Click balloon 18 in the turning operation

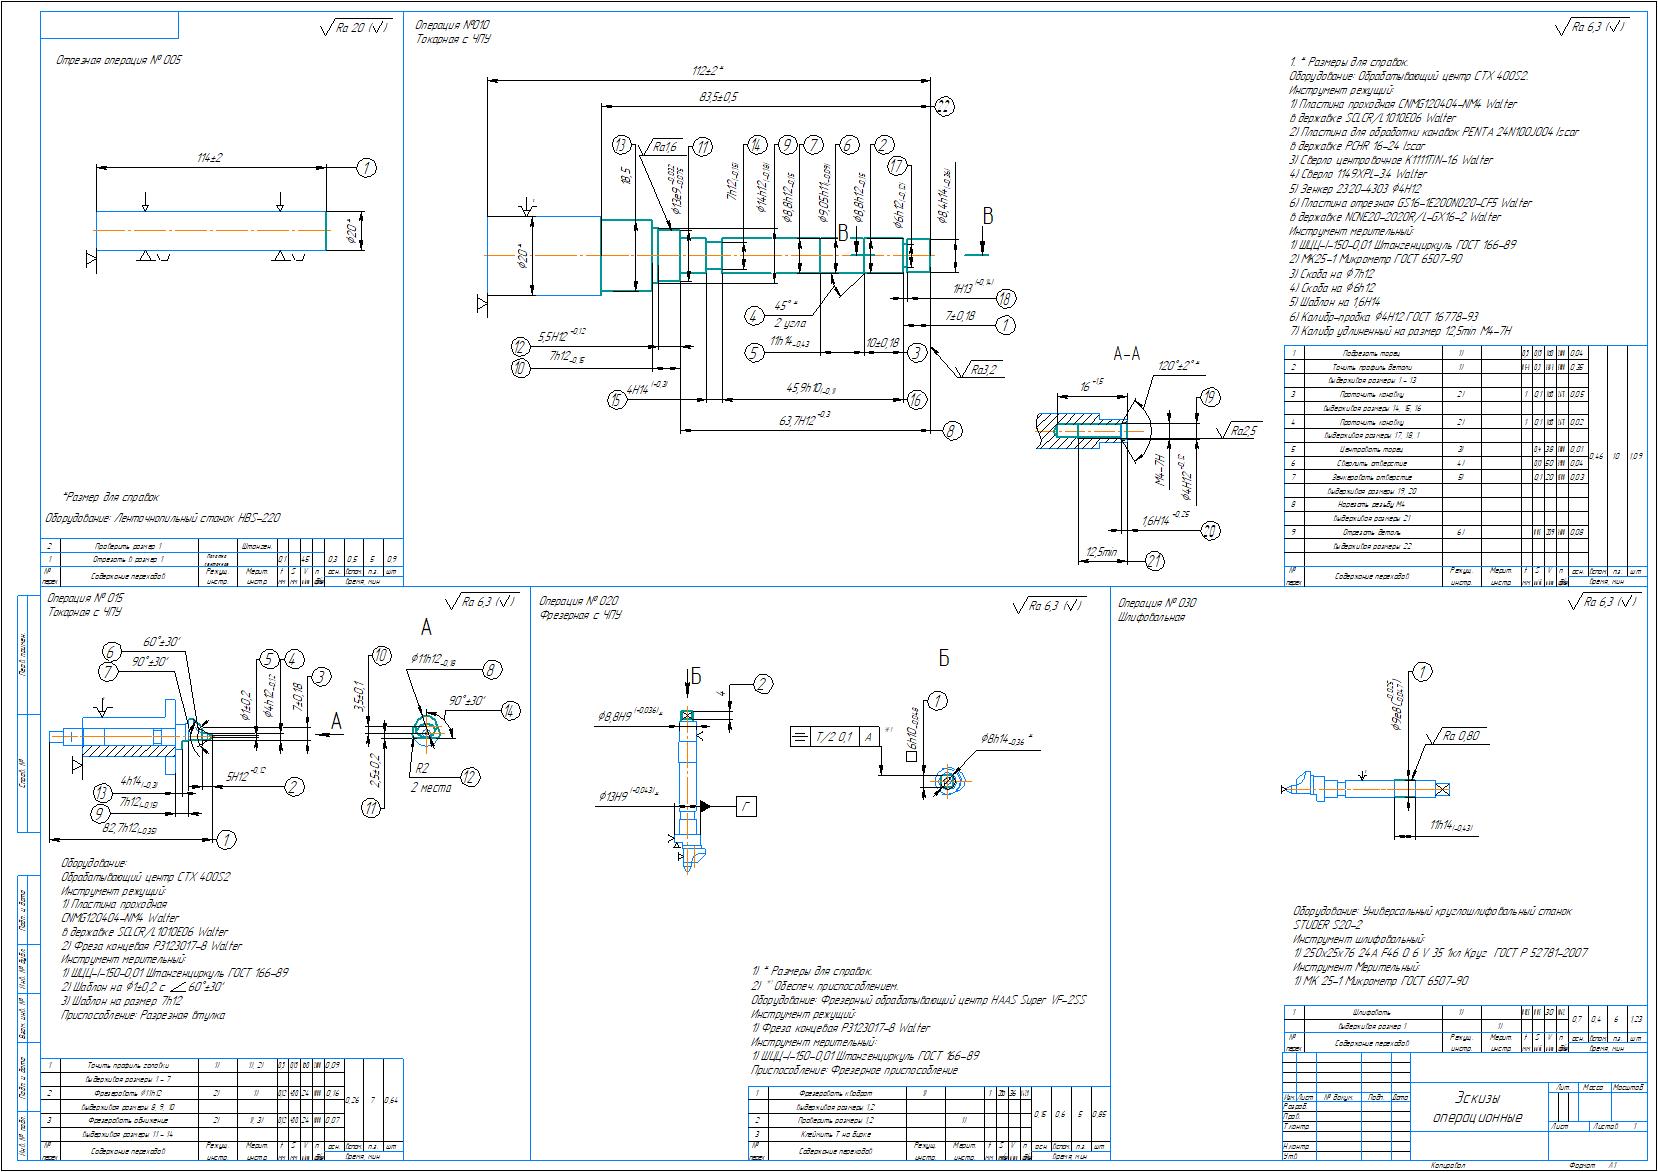pyautogui.click(x=1005, y=299)
